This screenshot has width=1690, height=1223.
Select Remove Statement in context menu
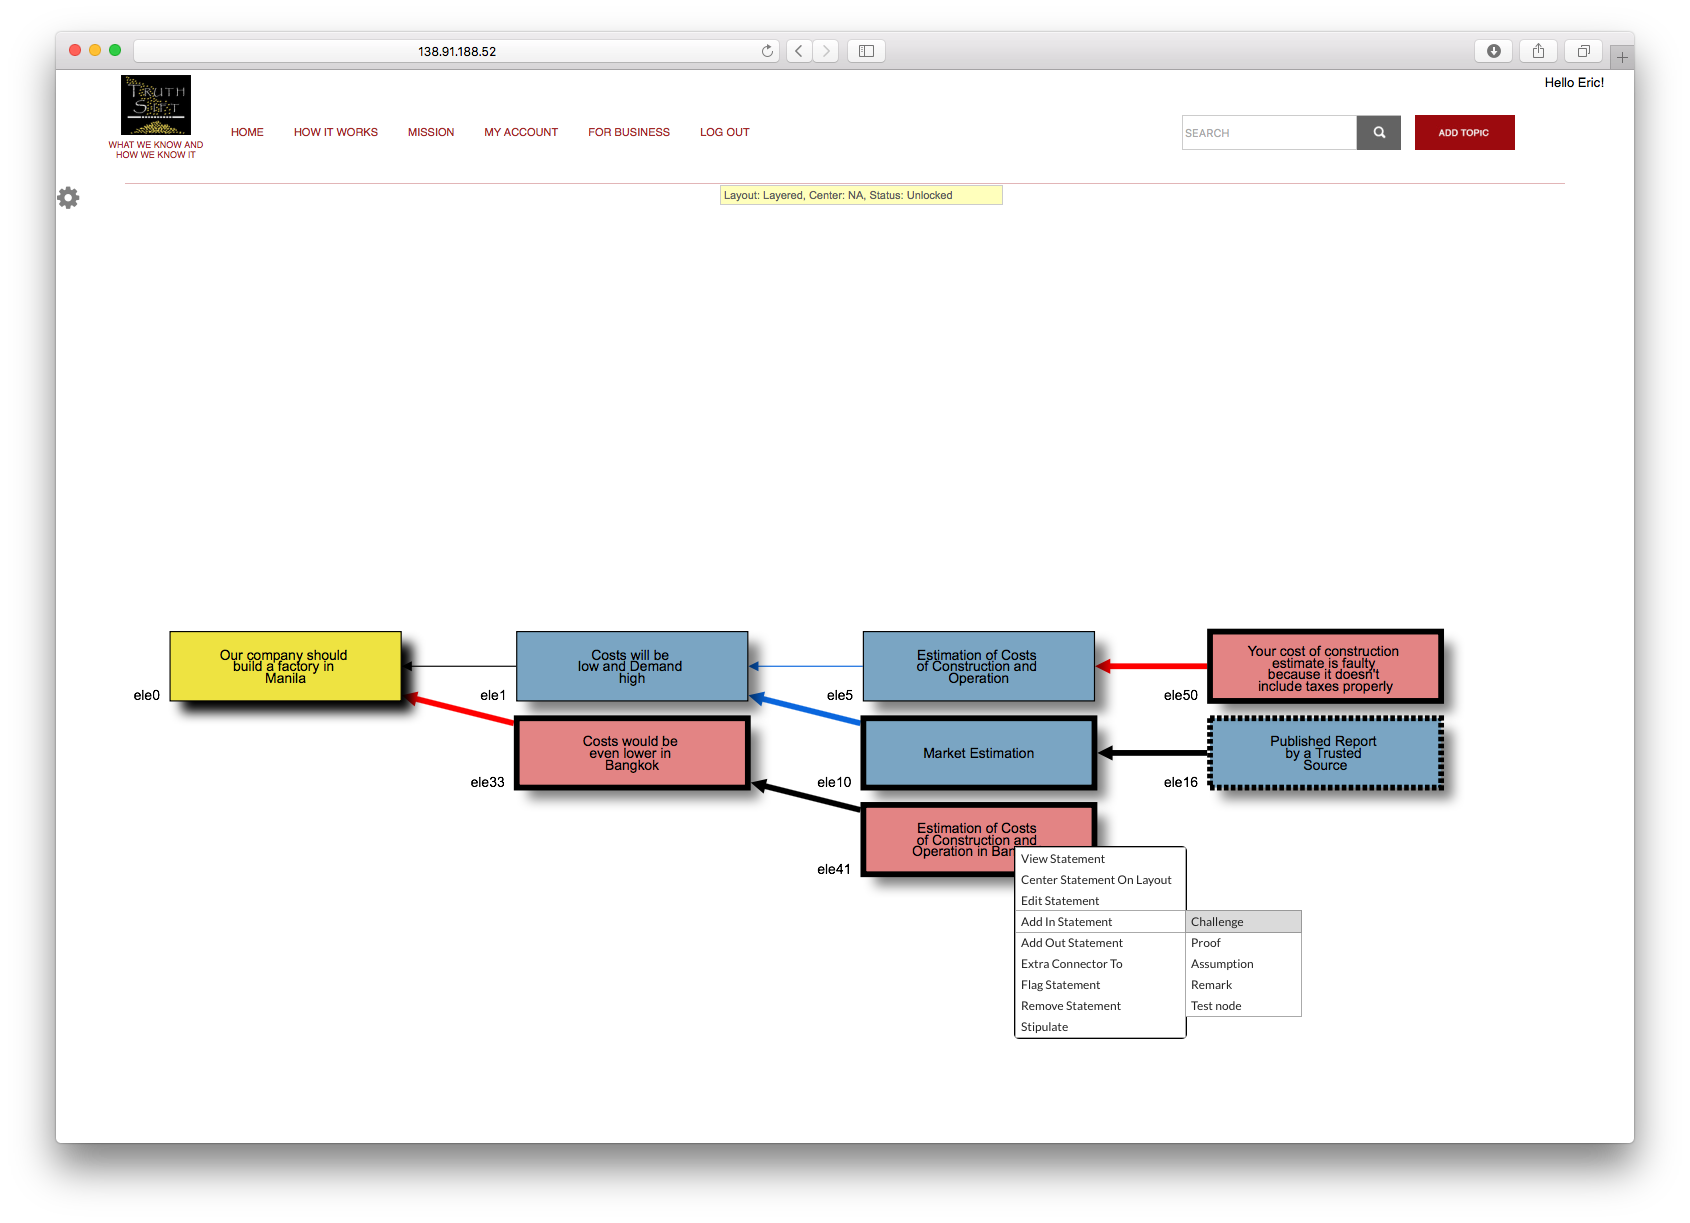click(x=1070, y=1006)
